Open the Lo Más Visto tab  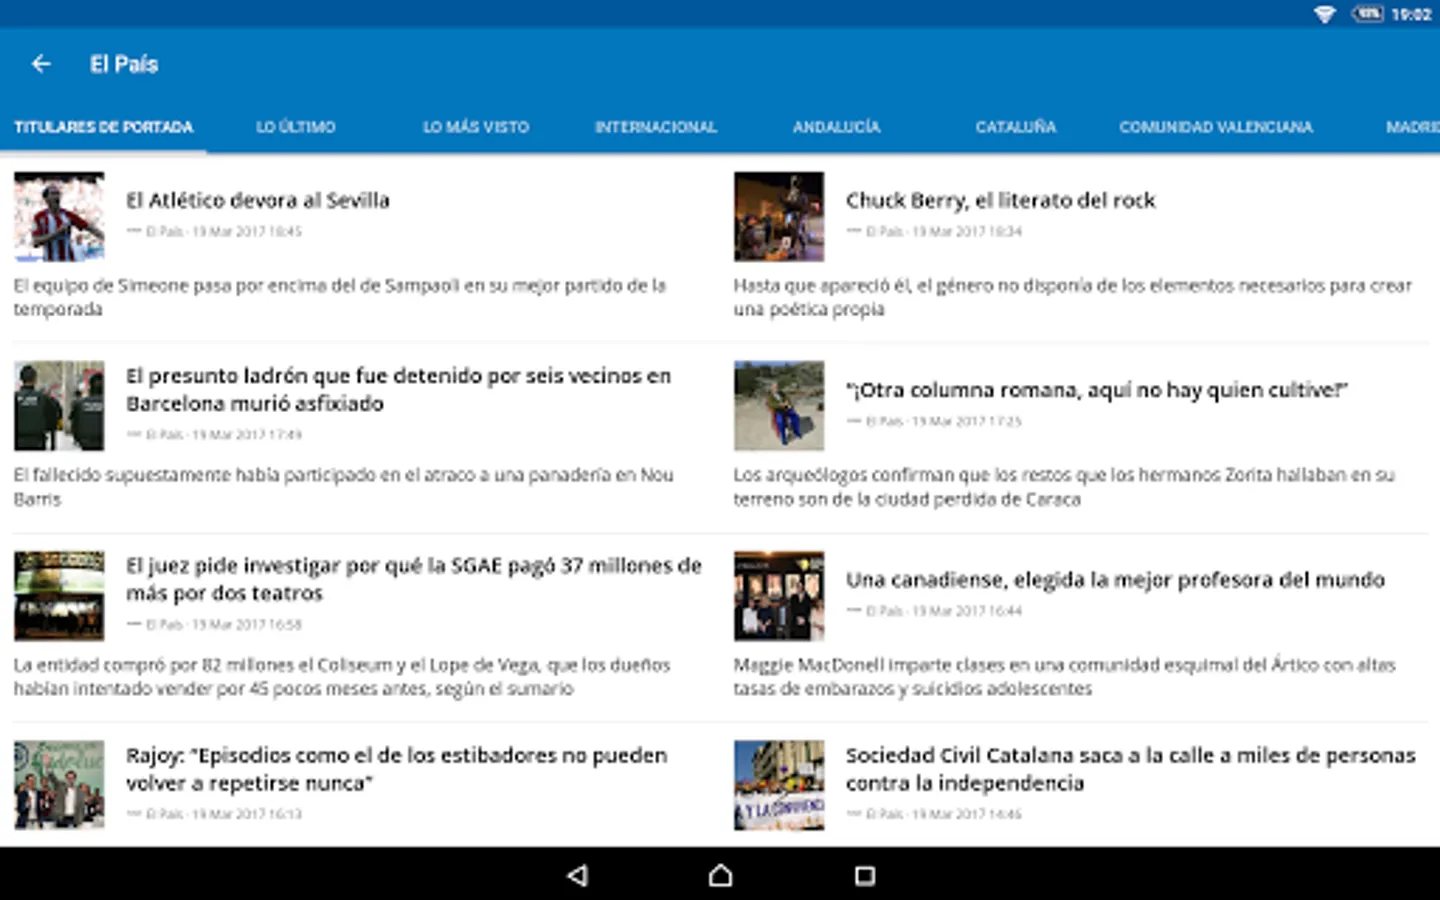(x=476, y=127)
